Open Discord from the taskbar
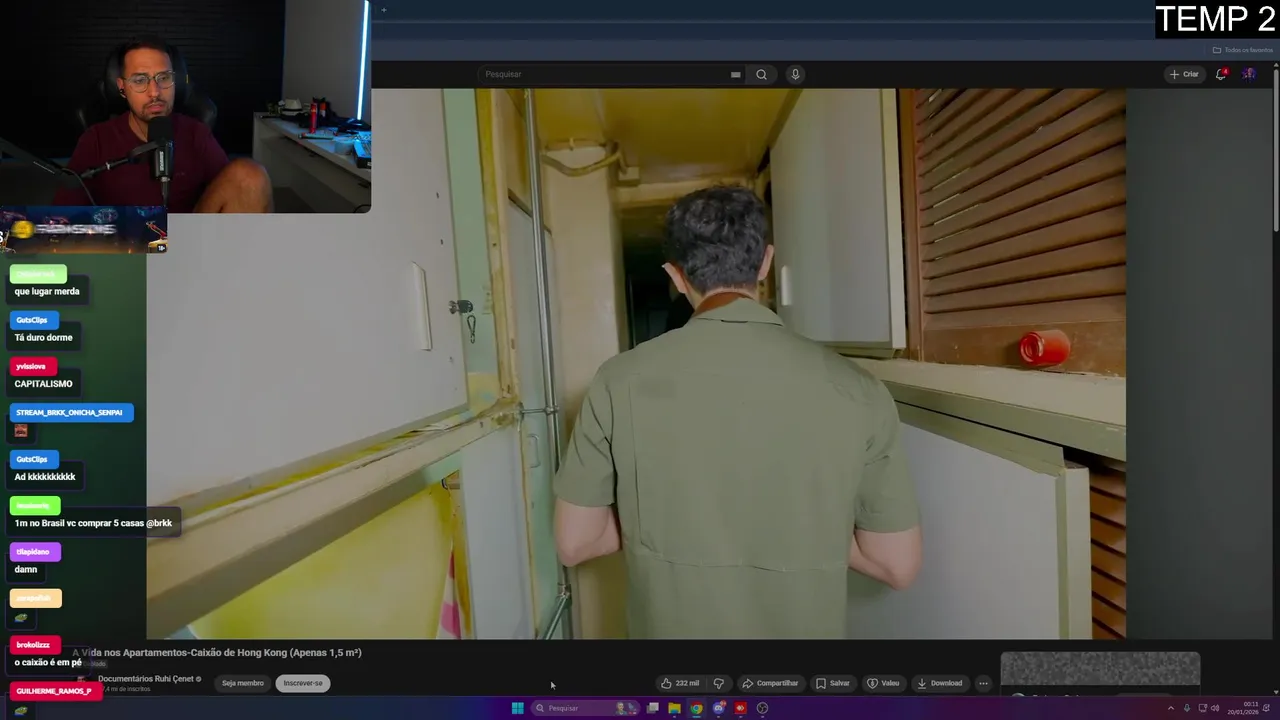Viewport: 1280px width, 720px height. (718, 708)
